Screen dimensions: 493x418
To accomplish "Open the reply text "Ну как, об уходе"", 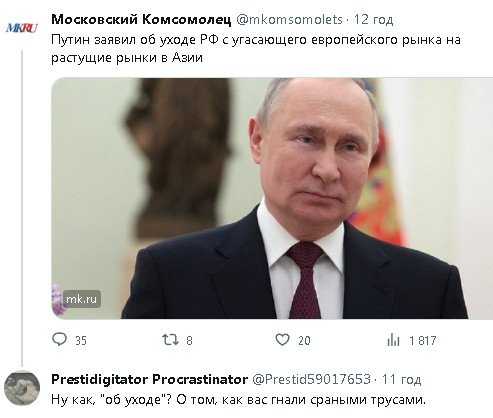I will click(239, 400).
